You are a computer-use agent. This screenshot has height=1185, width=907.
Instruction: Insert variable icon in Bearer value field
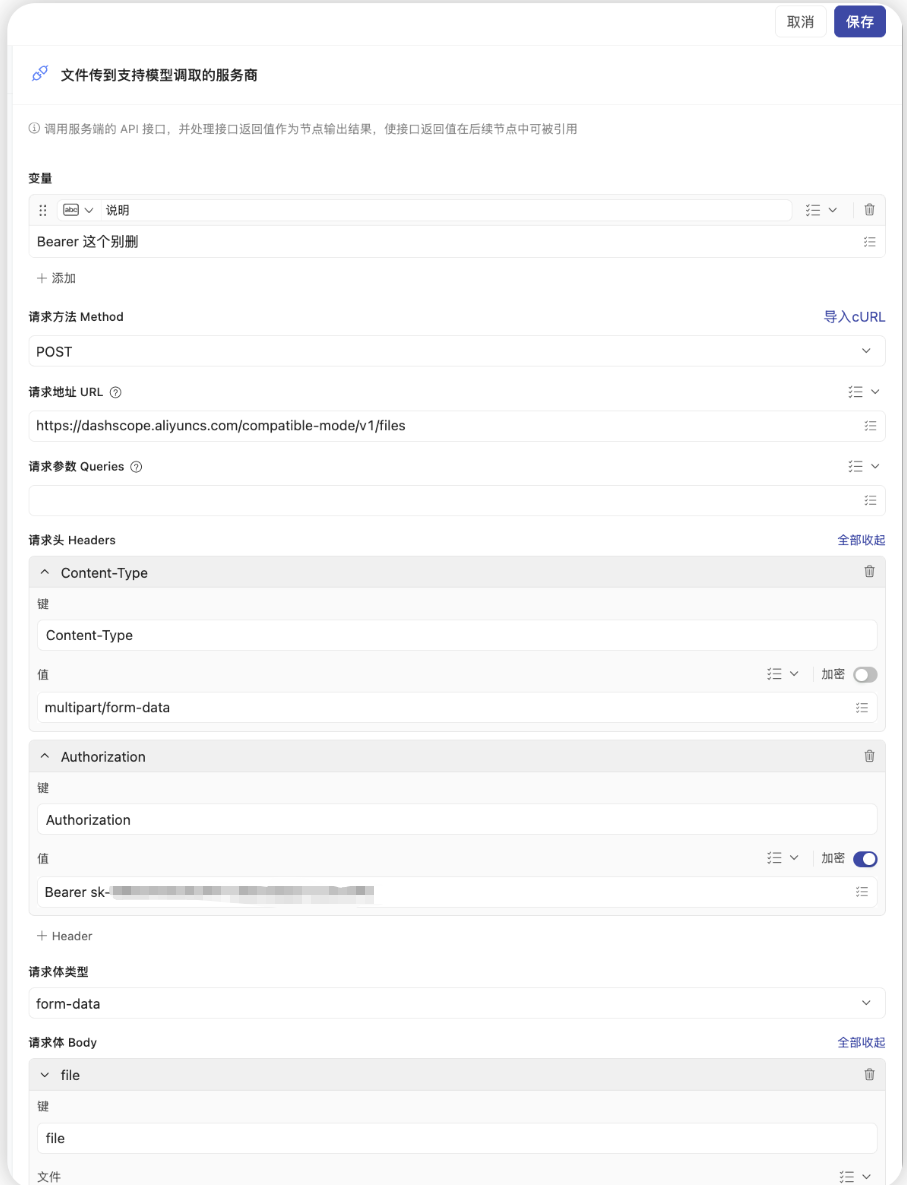coord(861,892)
